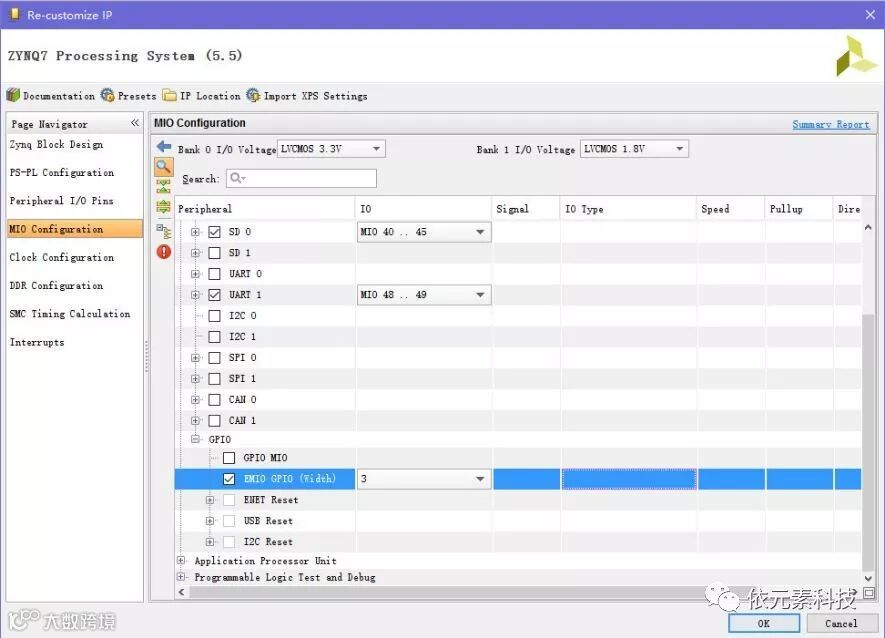The width and height of the screenshot is (885, 638).
Task: Click the vertical scrollbar thumb of table
Action: (x=868, y=442)
